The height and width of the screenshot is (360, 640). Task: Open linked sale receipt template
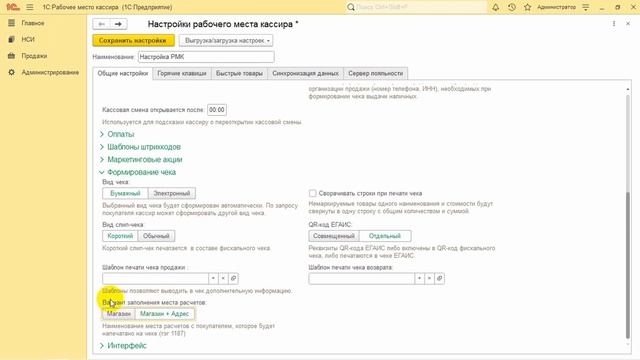[233, 278]
